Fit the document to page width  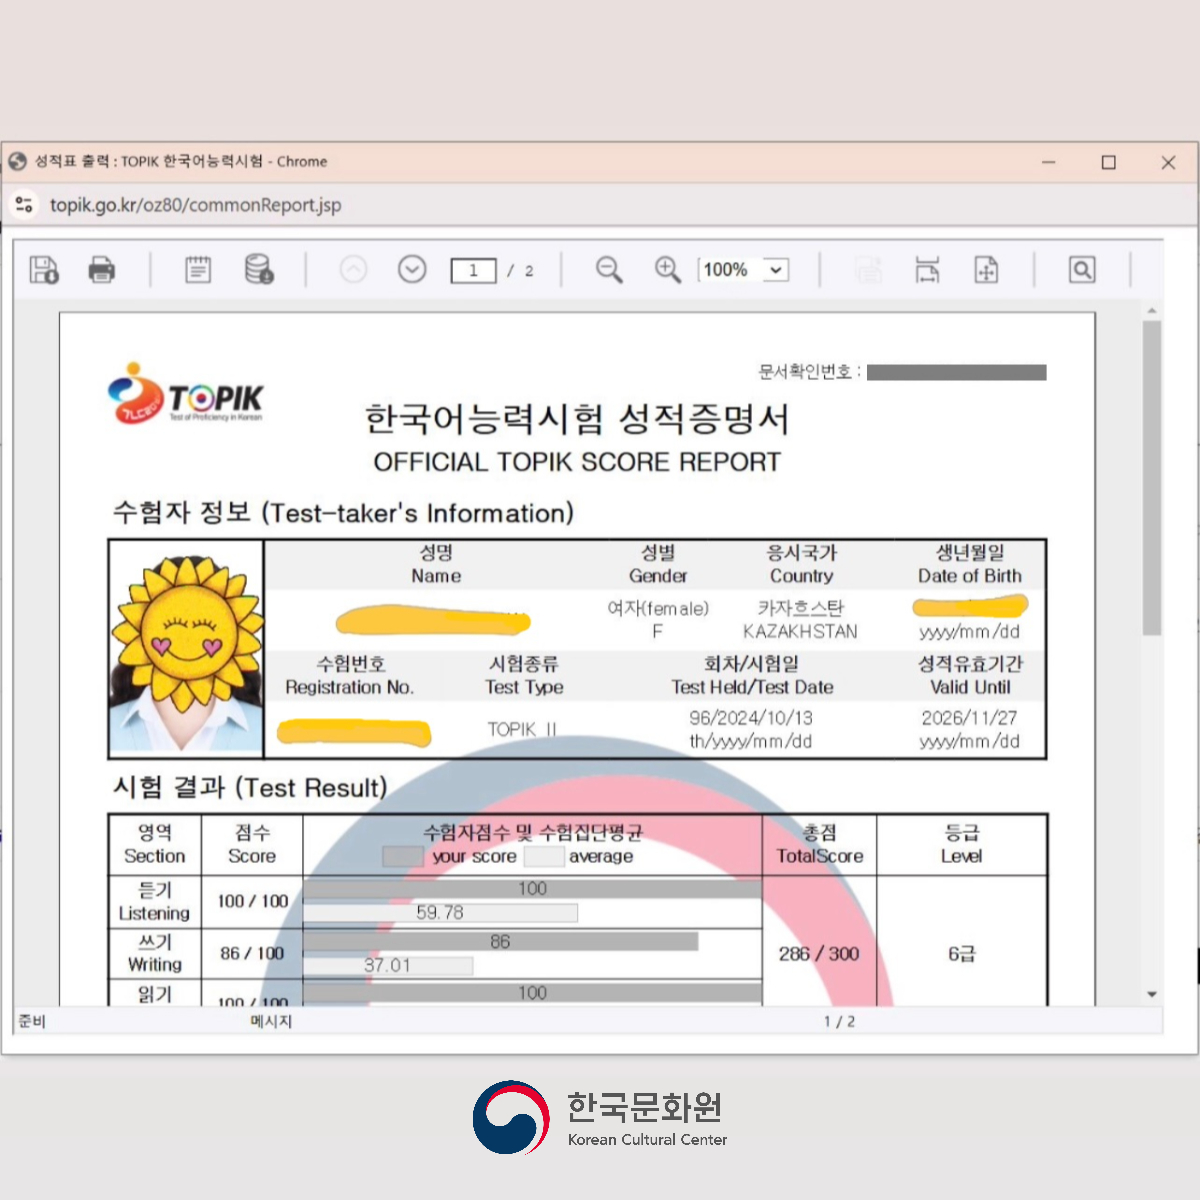pos(927,270)
